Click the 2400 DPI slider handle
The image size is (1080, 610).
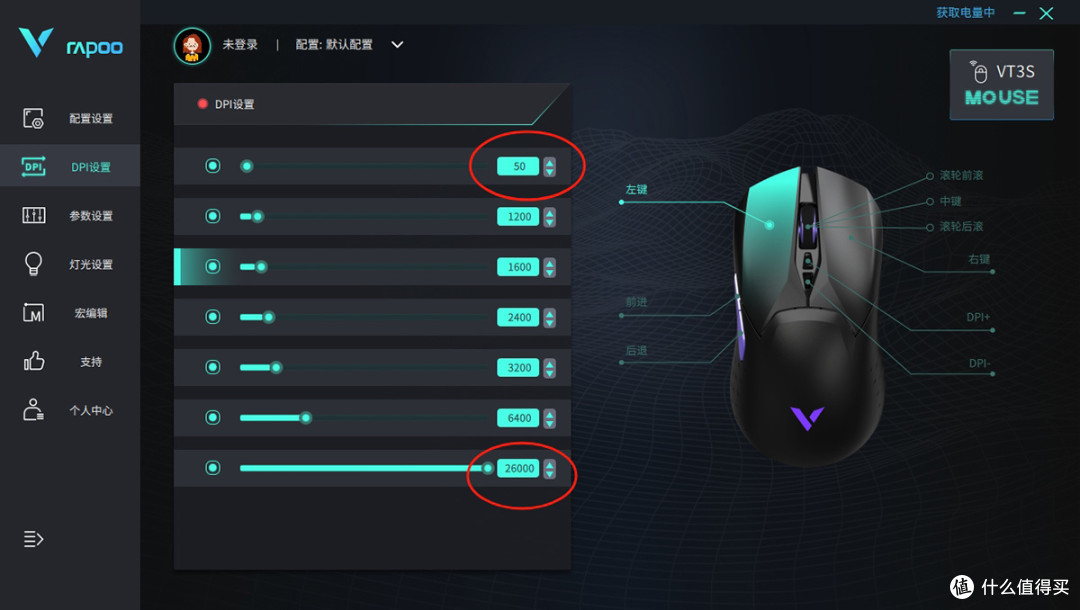click(x=269, y=317)
